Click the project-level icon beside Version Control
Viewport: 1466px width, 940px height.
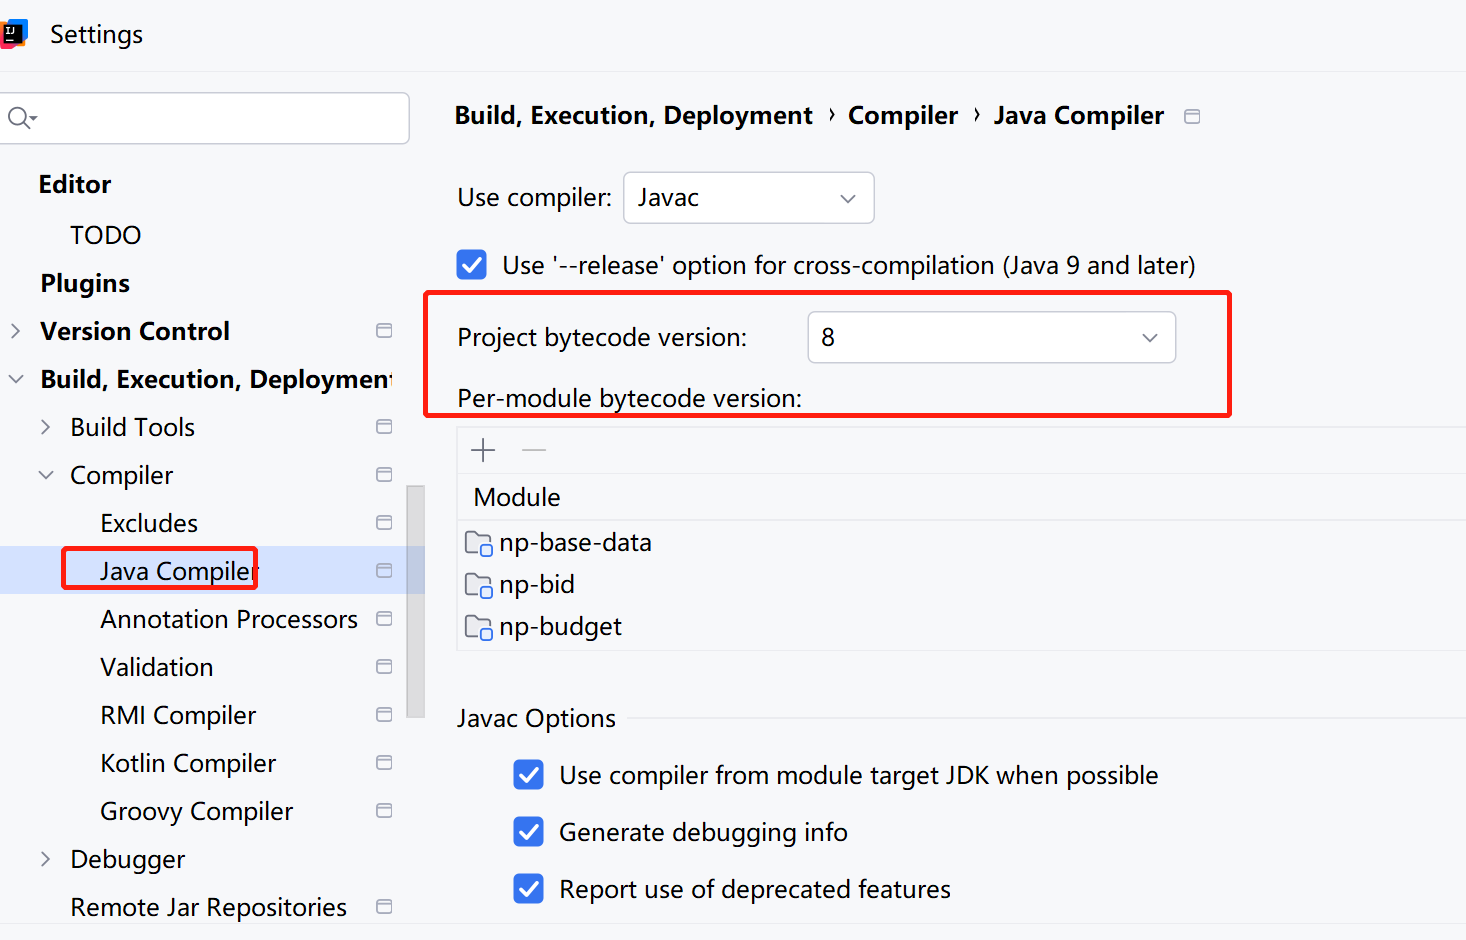point(384,331)
